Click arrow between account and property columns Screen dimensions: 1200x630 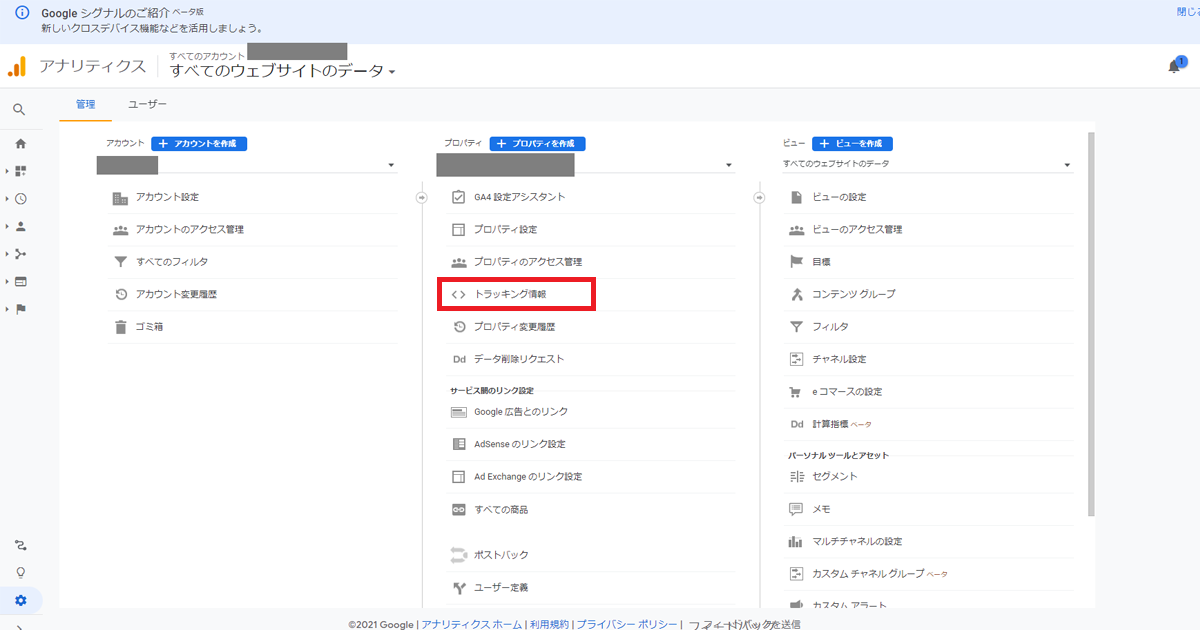point(421,198)
